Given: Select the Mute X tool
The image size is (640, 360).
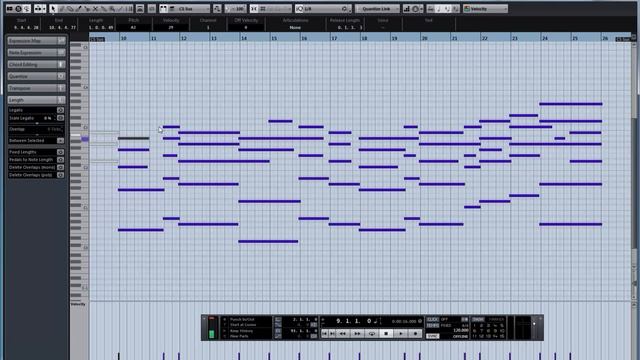Looking at the screenshot, I should [x=96, y=9].
